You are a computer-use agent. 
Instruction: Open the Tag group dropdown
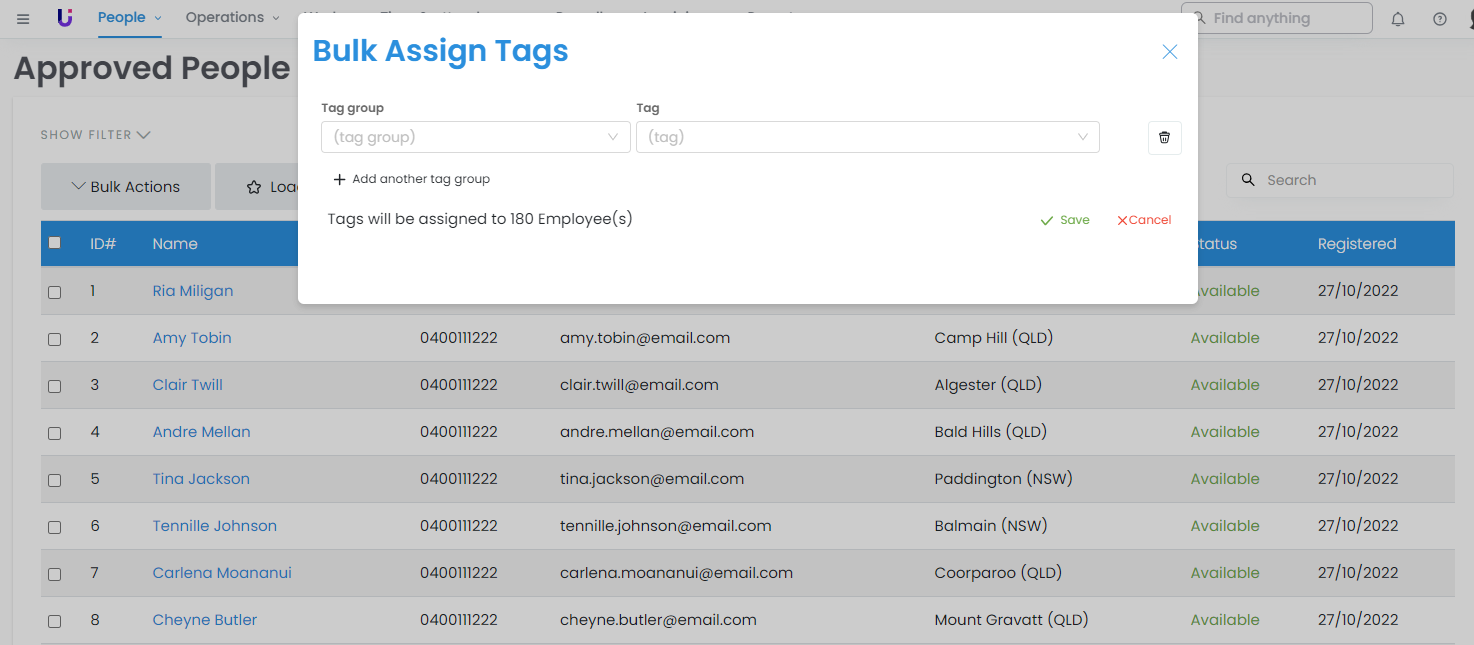[x=475, y=137]
